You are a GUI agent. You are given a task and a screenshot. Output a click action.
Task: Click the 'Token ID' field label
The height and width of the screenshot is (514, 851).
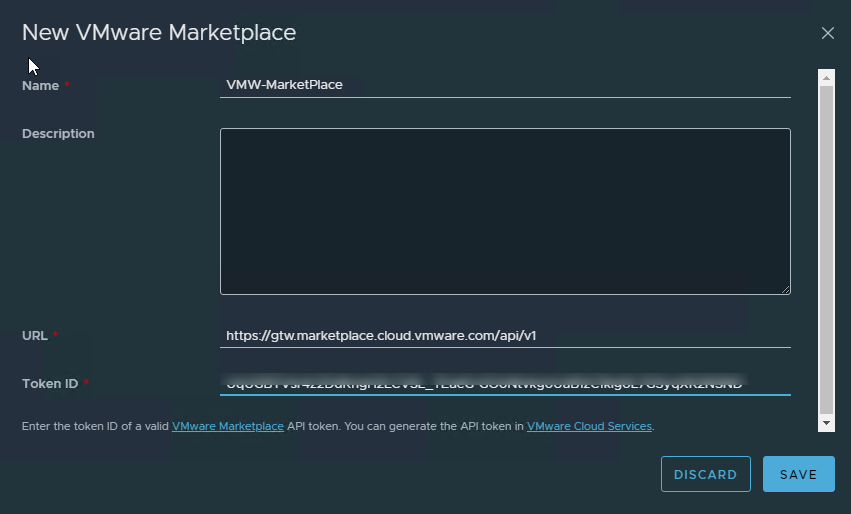tap(50, 384)
